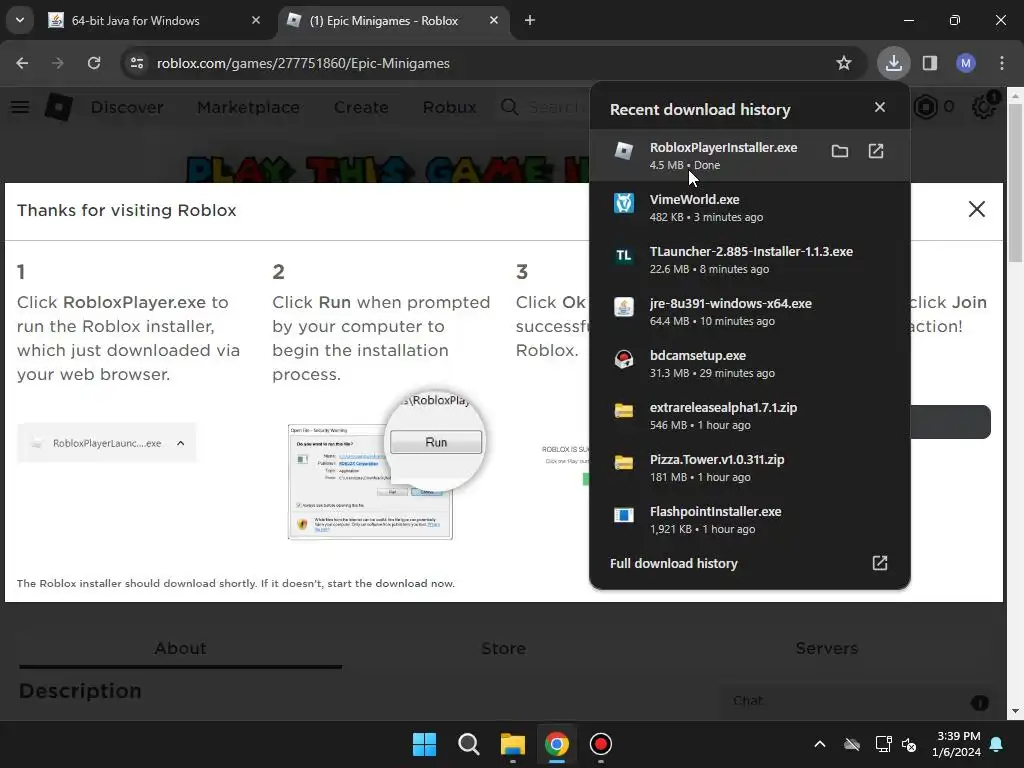Open Pizza.Tower.v1.0.311.zip download entry
The image size is (1024, 768).
(x=750, y=468)
